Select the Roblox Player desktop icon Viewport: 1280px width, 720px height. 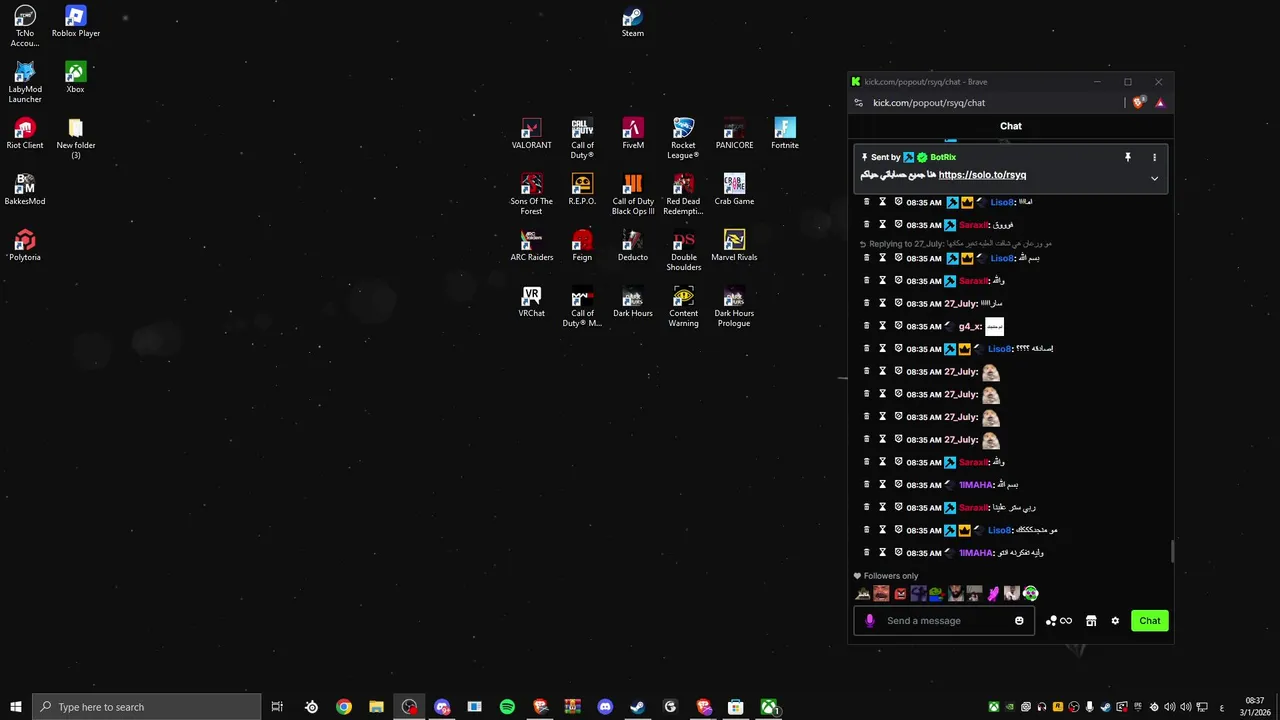76,22
